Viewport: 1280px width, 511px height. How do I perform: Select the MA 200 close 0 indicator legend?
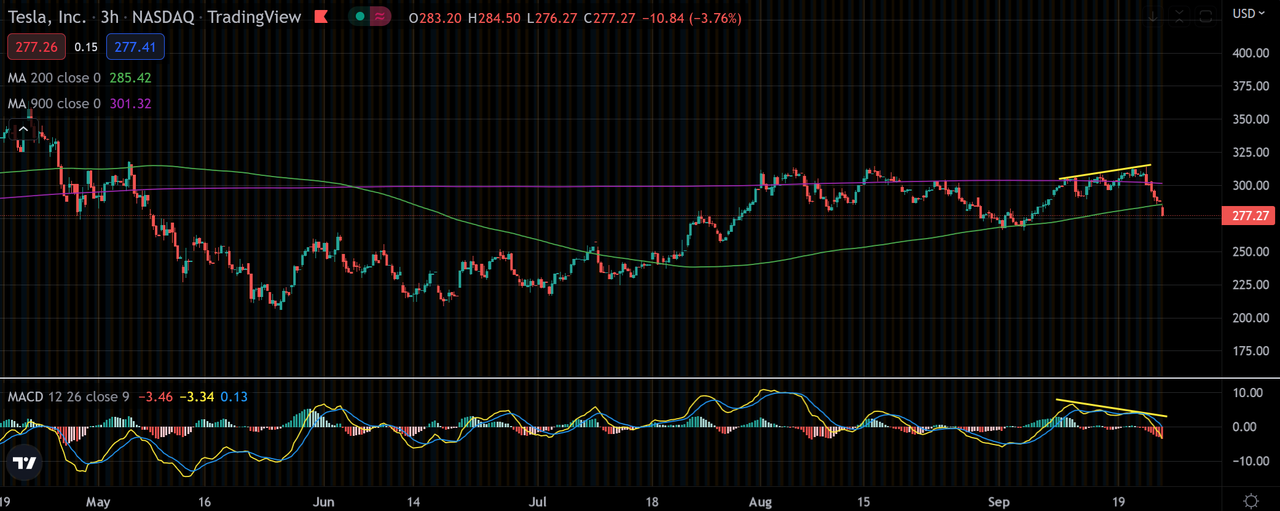54,78
